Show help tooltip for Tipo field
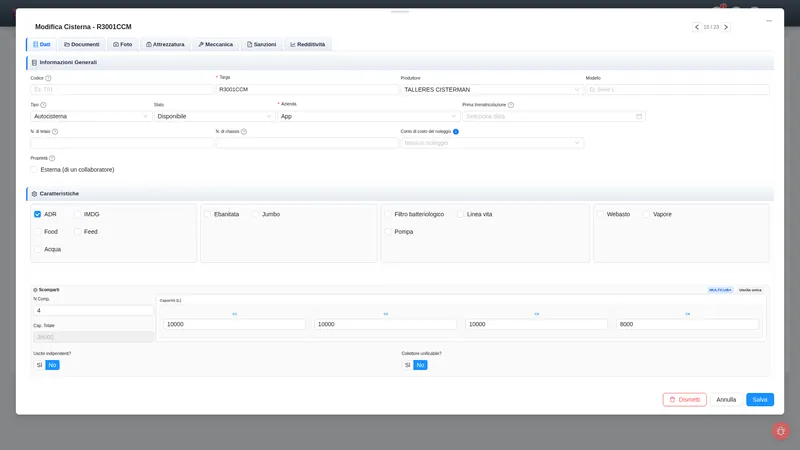Screen dimensions: 800x450 (x=43, y=105)
